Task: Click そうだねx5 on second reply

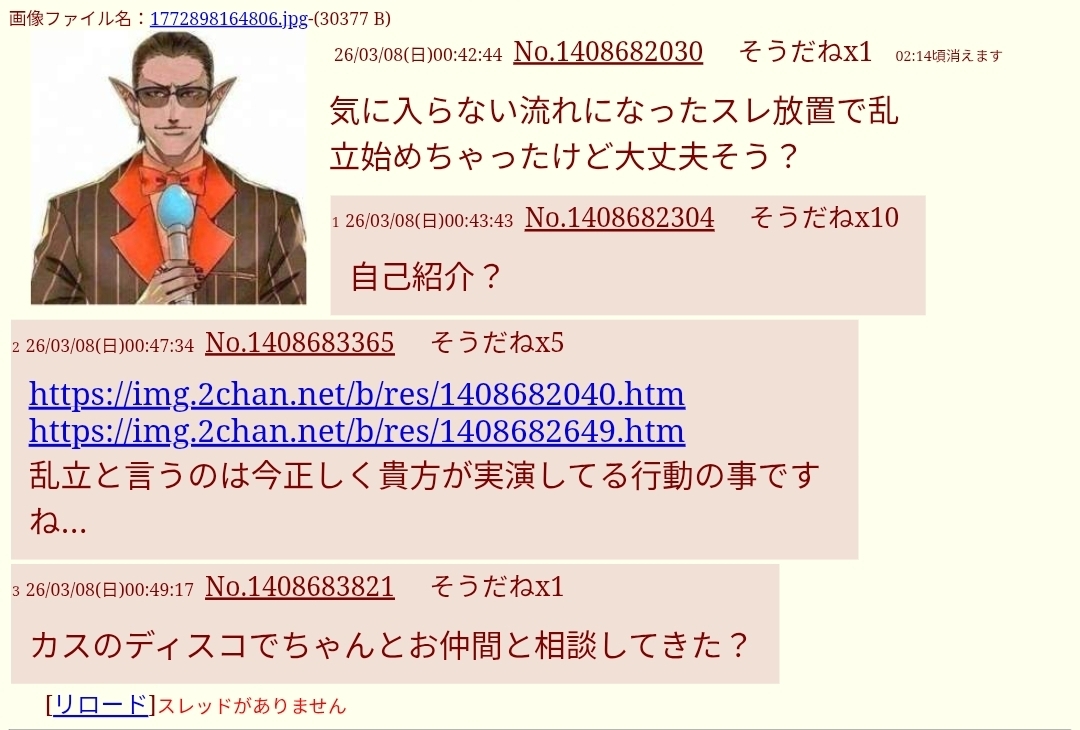Action: click(x=497, y=342)
